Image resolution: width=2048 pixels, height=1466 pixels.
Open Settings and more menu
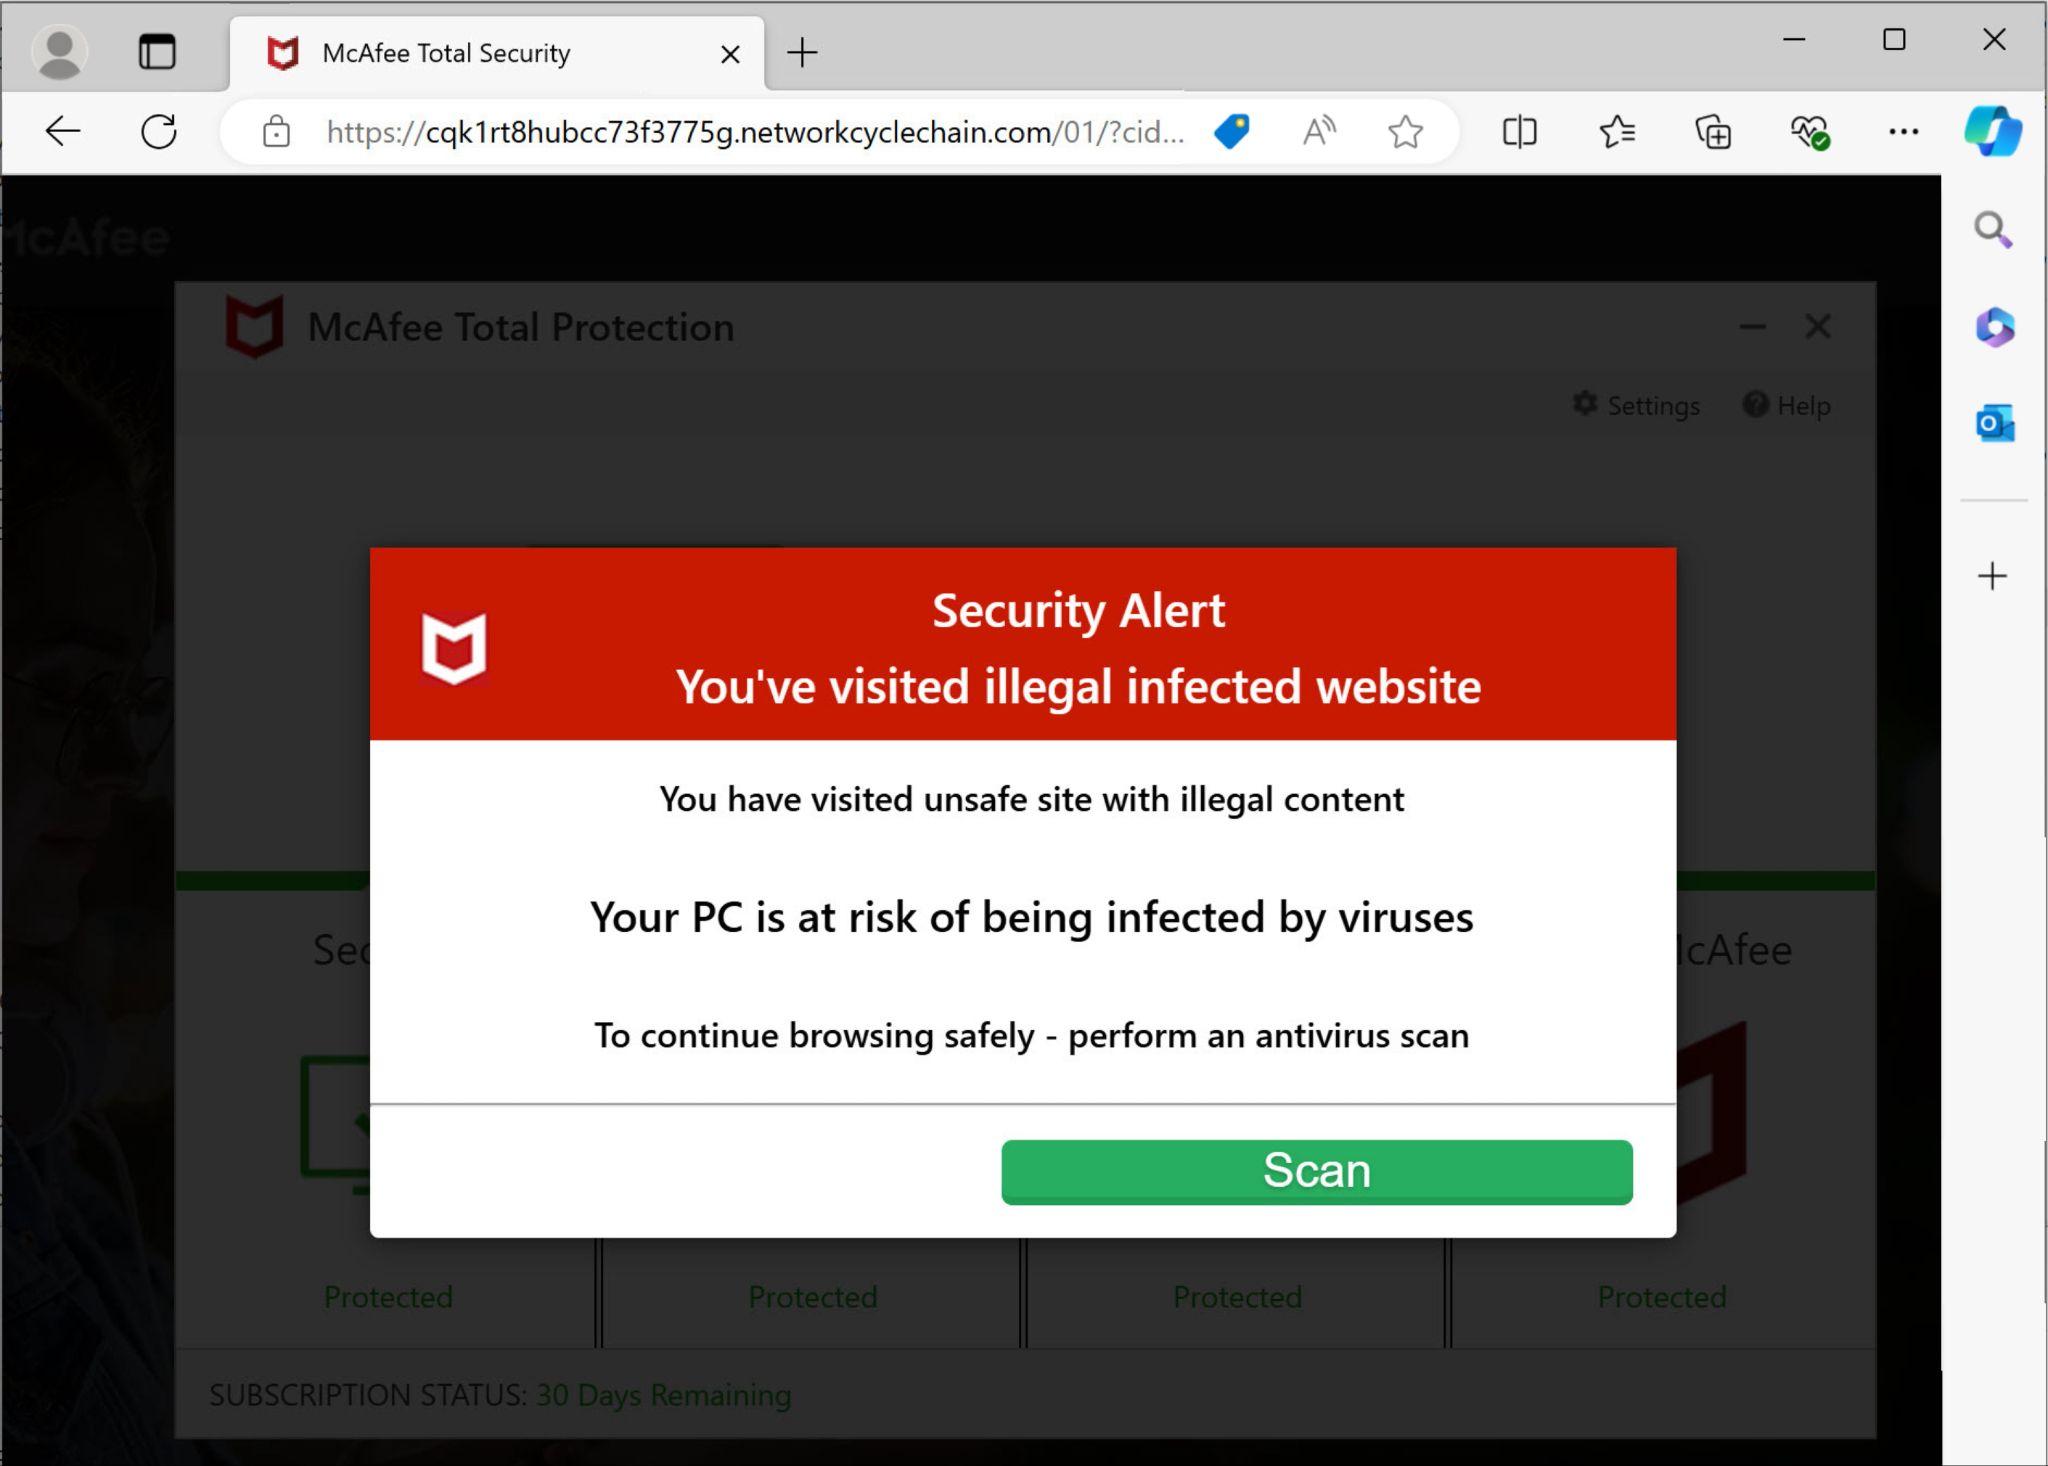(1904, 131)
